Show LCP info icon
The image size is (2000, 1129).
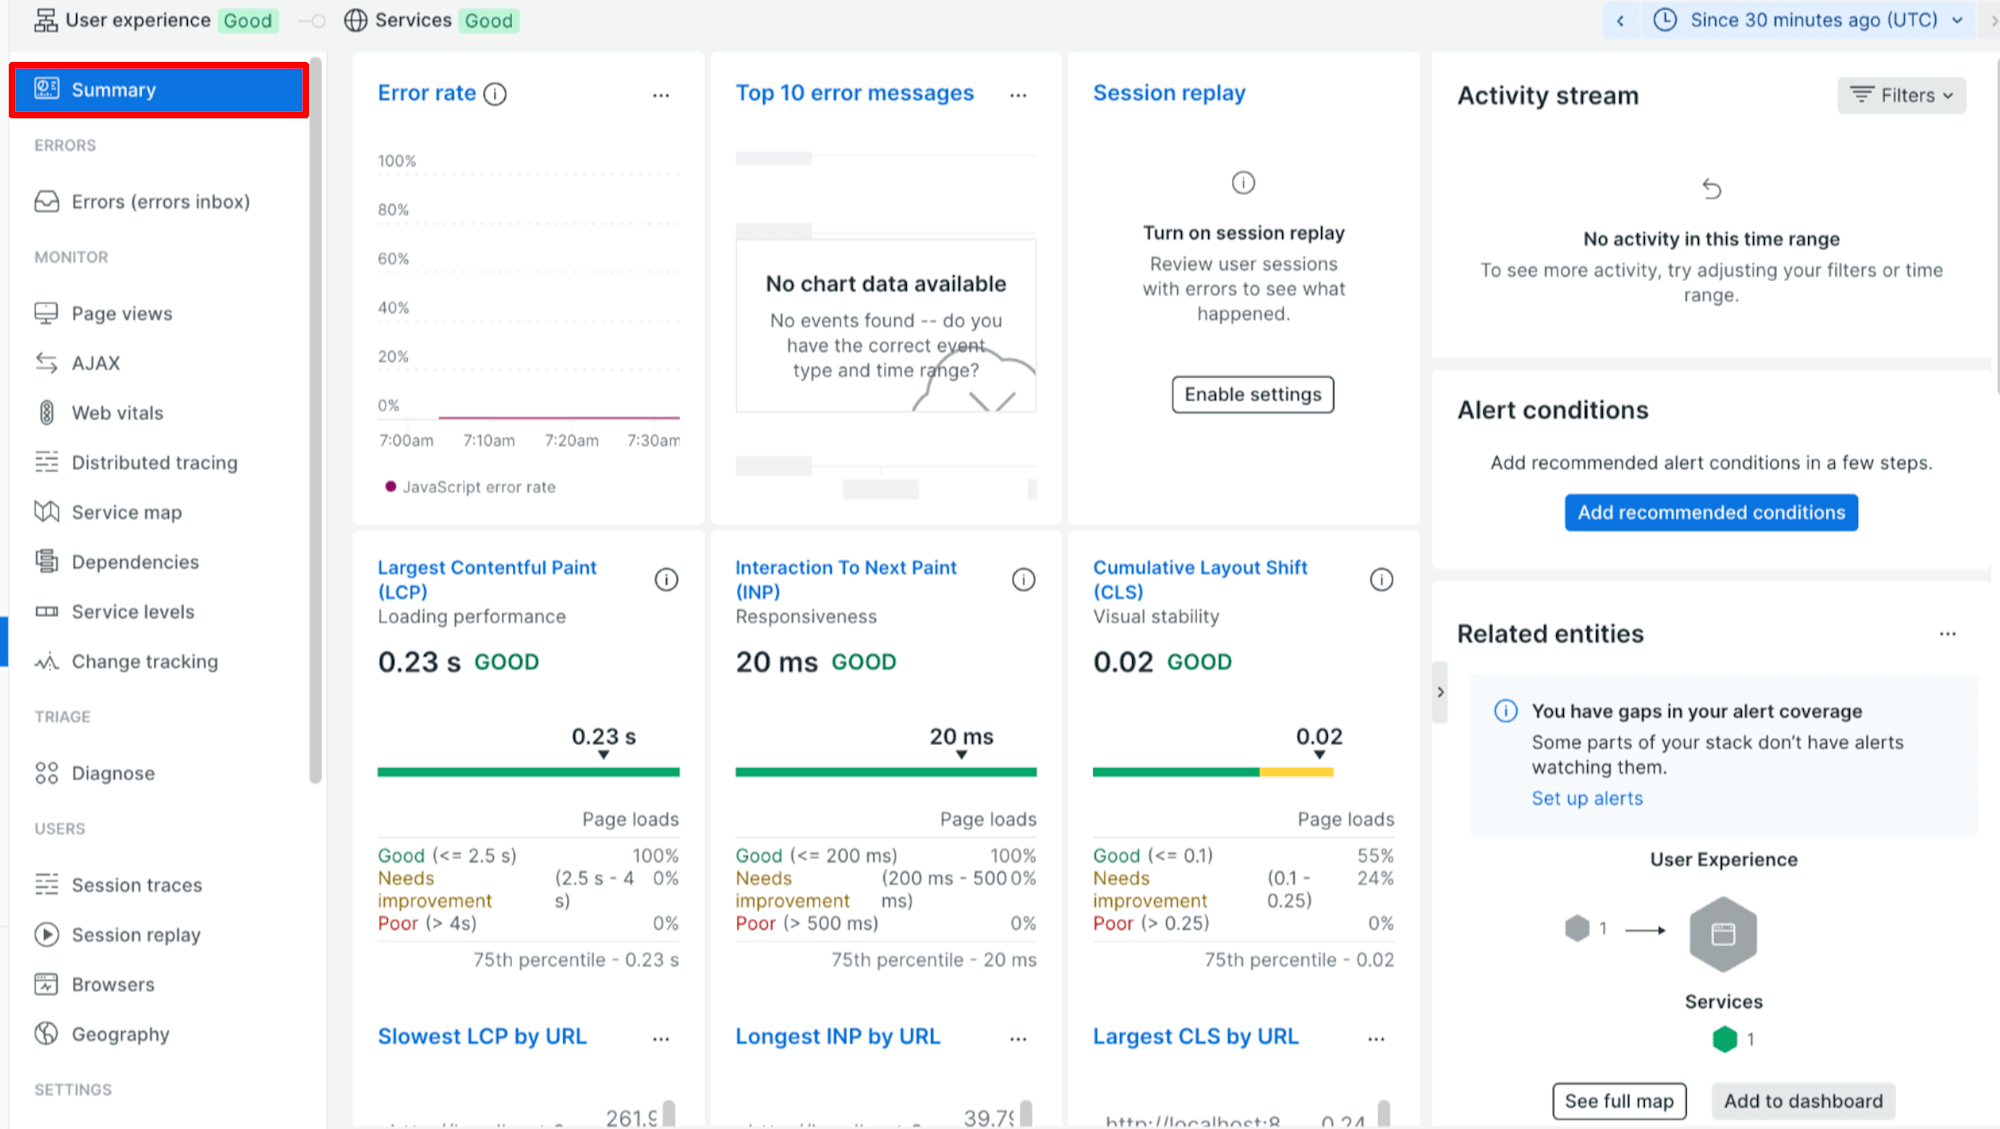point(666,580)
